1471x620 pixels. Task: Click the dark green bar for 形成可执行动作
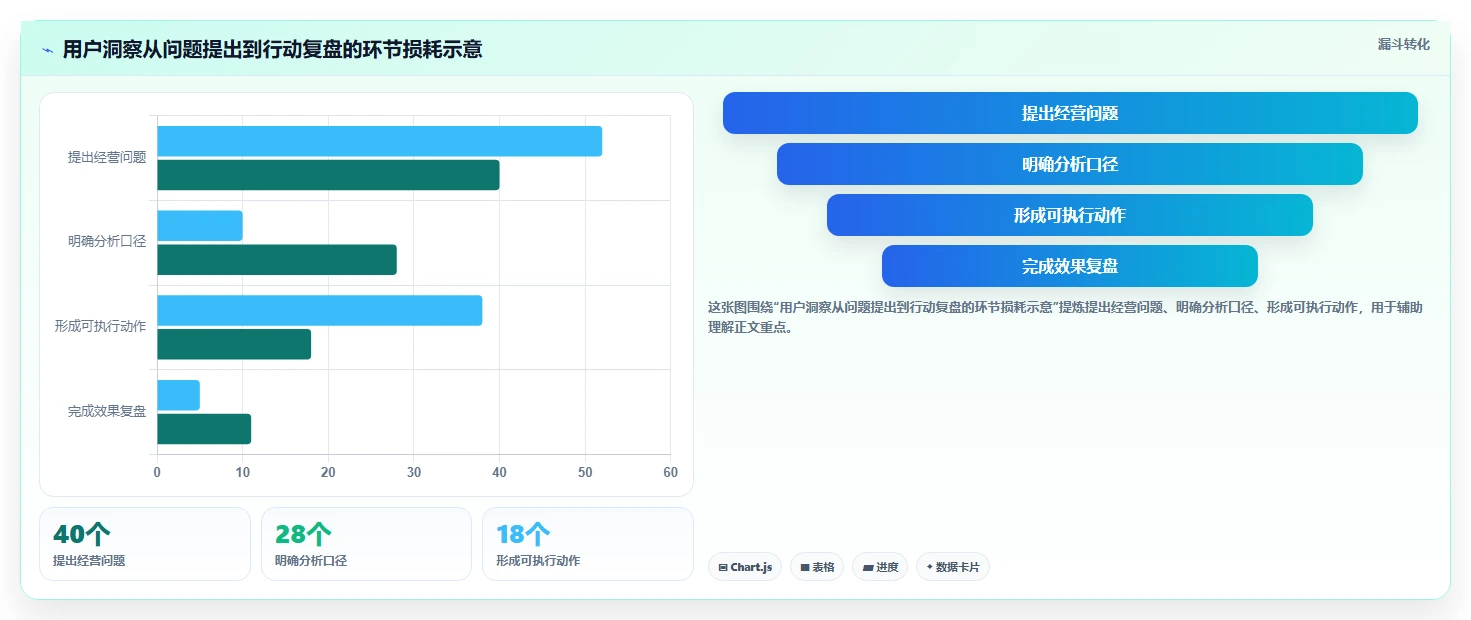coord(234,344)
